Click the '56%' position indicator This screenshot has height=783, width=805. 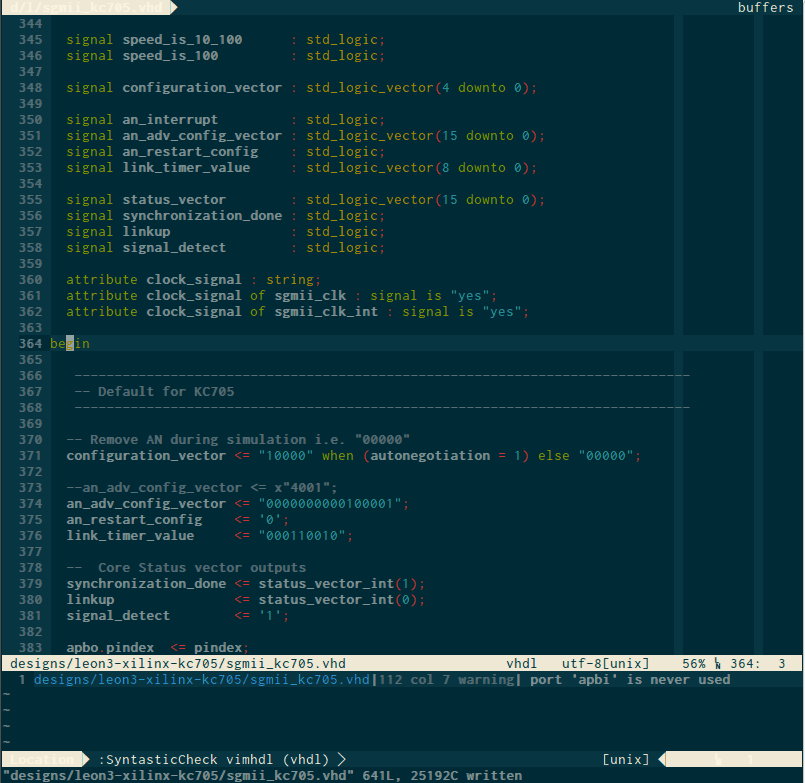694,663
